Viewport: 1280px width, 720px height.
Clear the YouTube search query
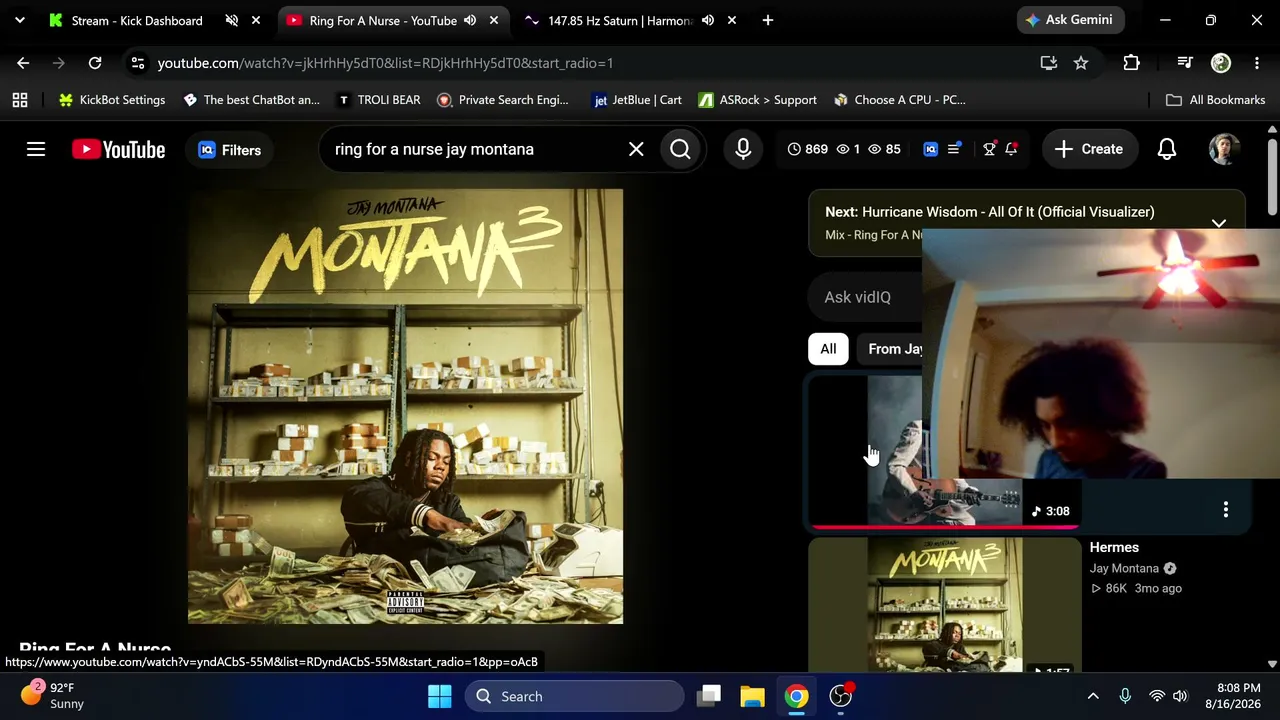coord(636,150)
